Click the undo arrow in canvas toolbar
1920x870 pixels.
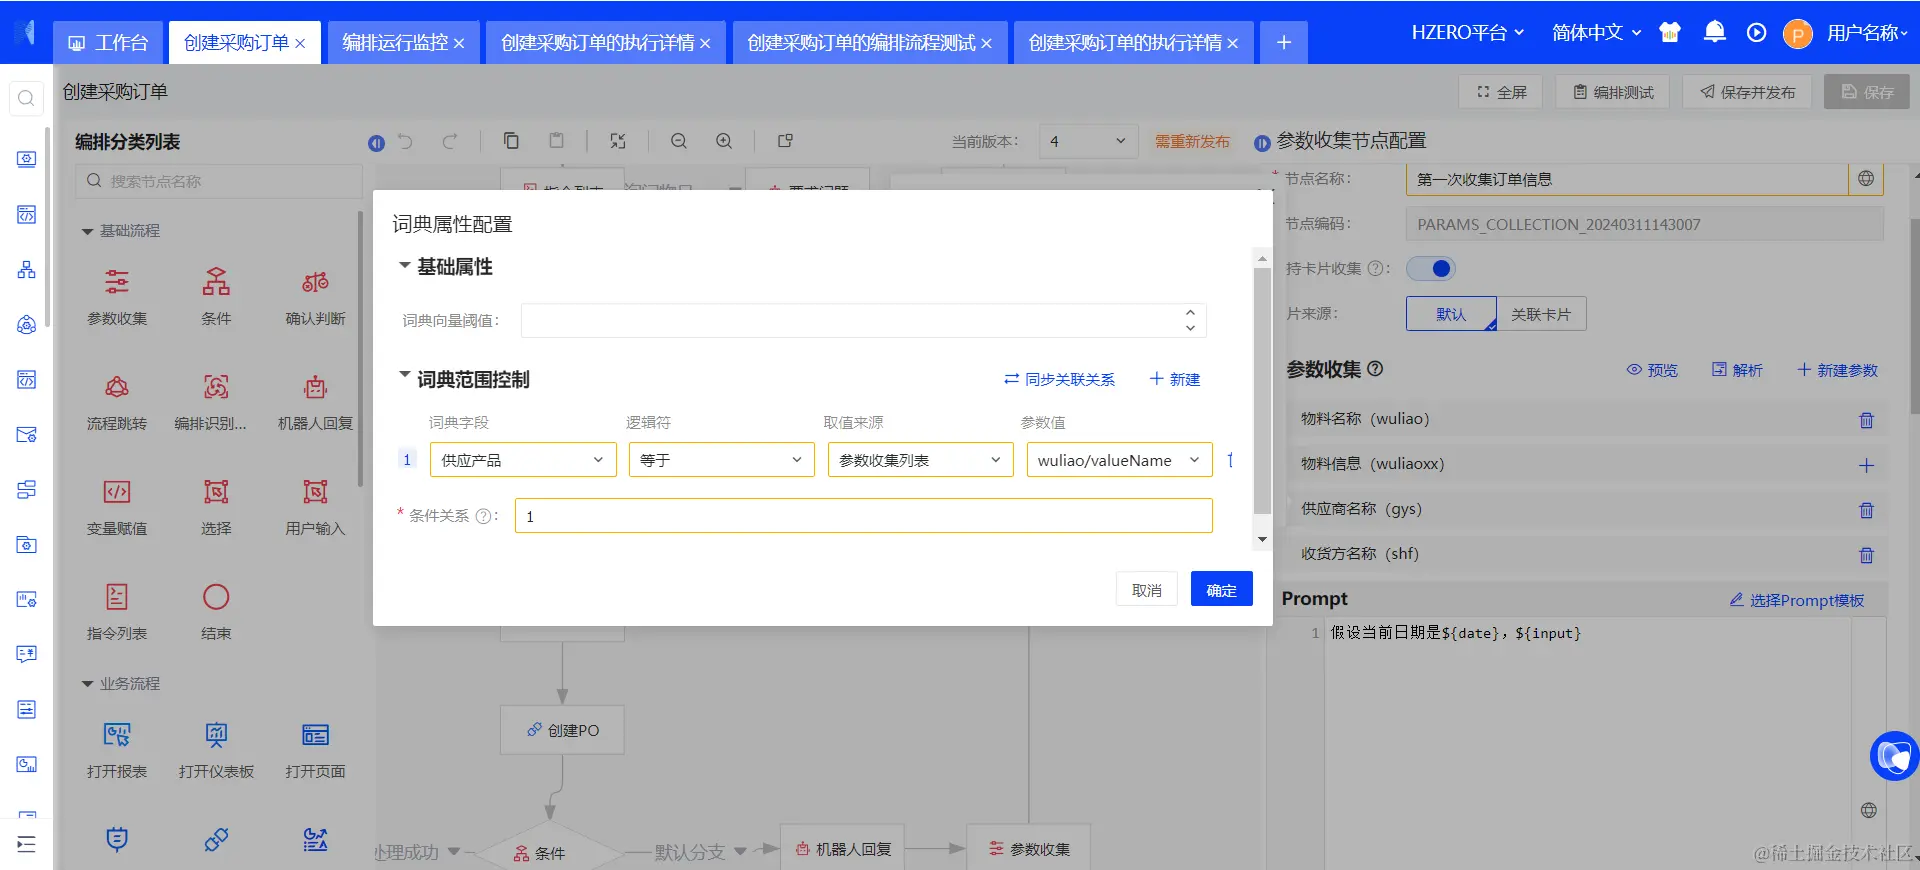tap(405, 141)
